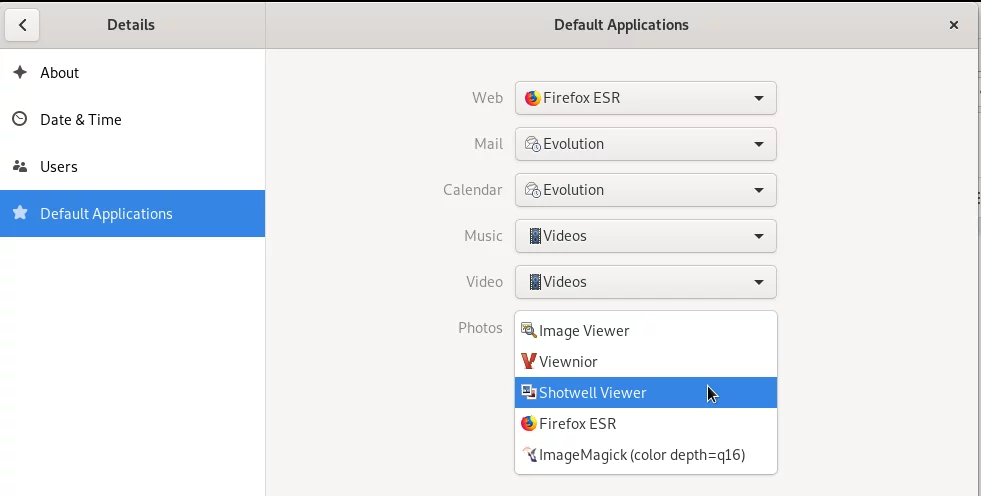Viewport: 981px width, 496px height.
Task: Click the Video field label
Action: (484, 282)
